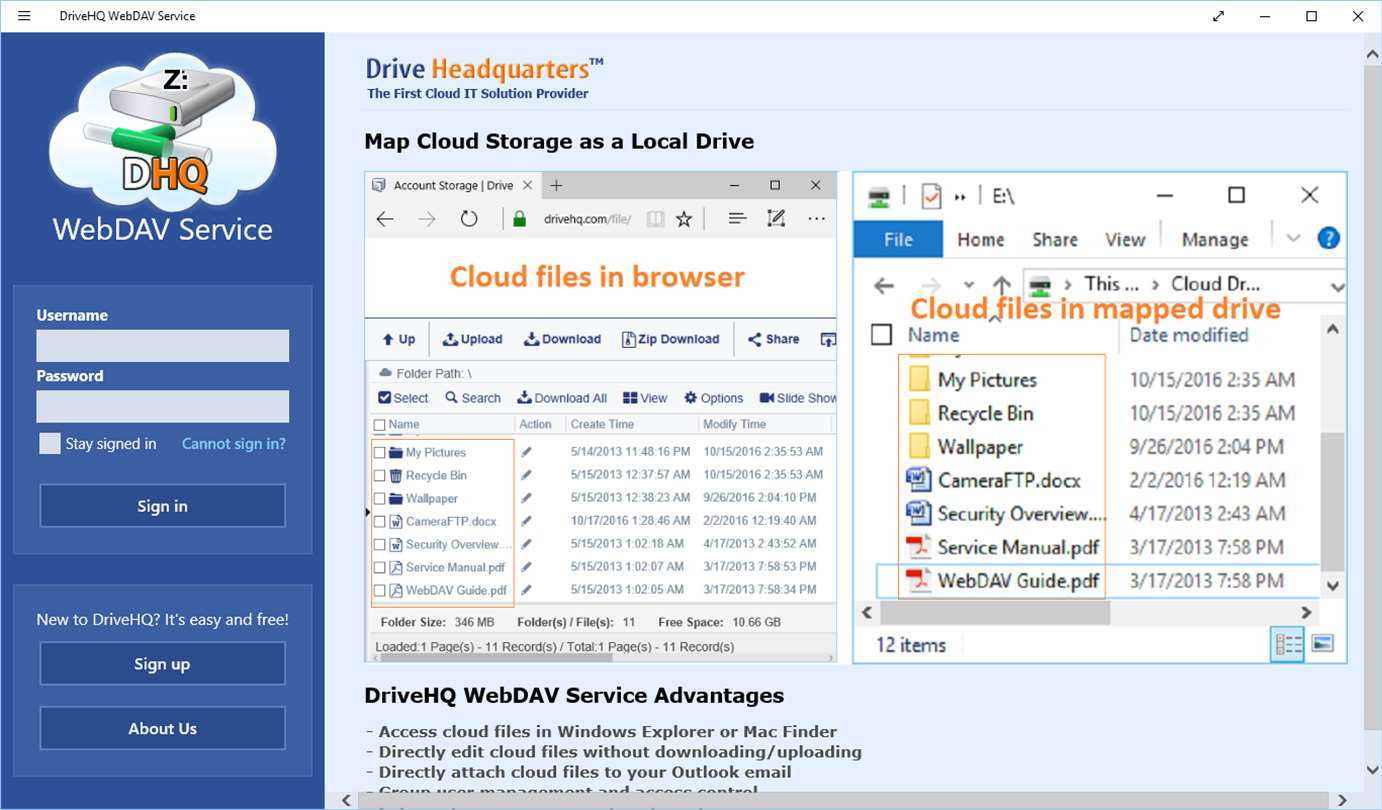Tick the My Pictures checkbox in browser list
This screenshot has height=810, width=1382.
pyautogui.click(x=379, y=453)
